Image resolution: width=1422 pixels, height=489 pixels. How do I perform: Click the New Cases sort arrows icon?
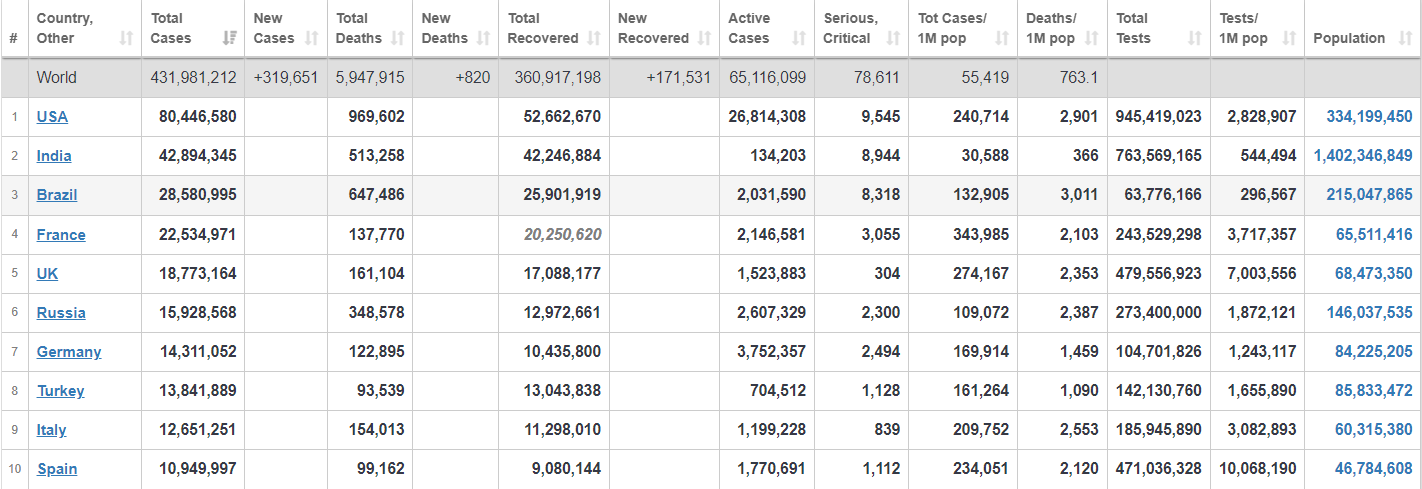point(311,38)
